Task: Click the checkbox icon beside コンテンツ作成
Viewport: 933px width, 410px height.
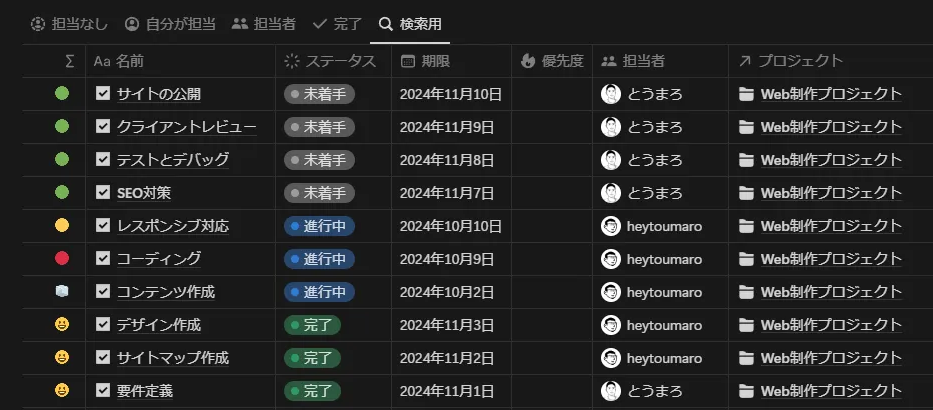Action: (x=103, y=292)
